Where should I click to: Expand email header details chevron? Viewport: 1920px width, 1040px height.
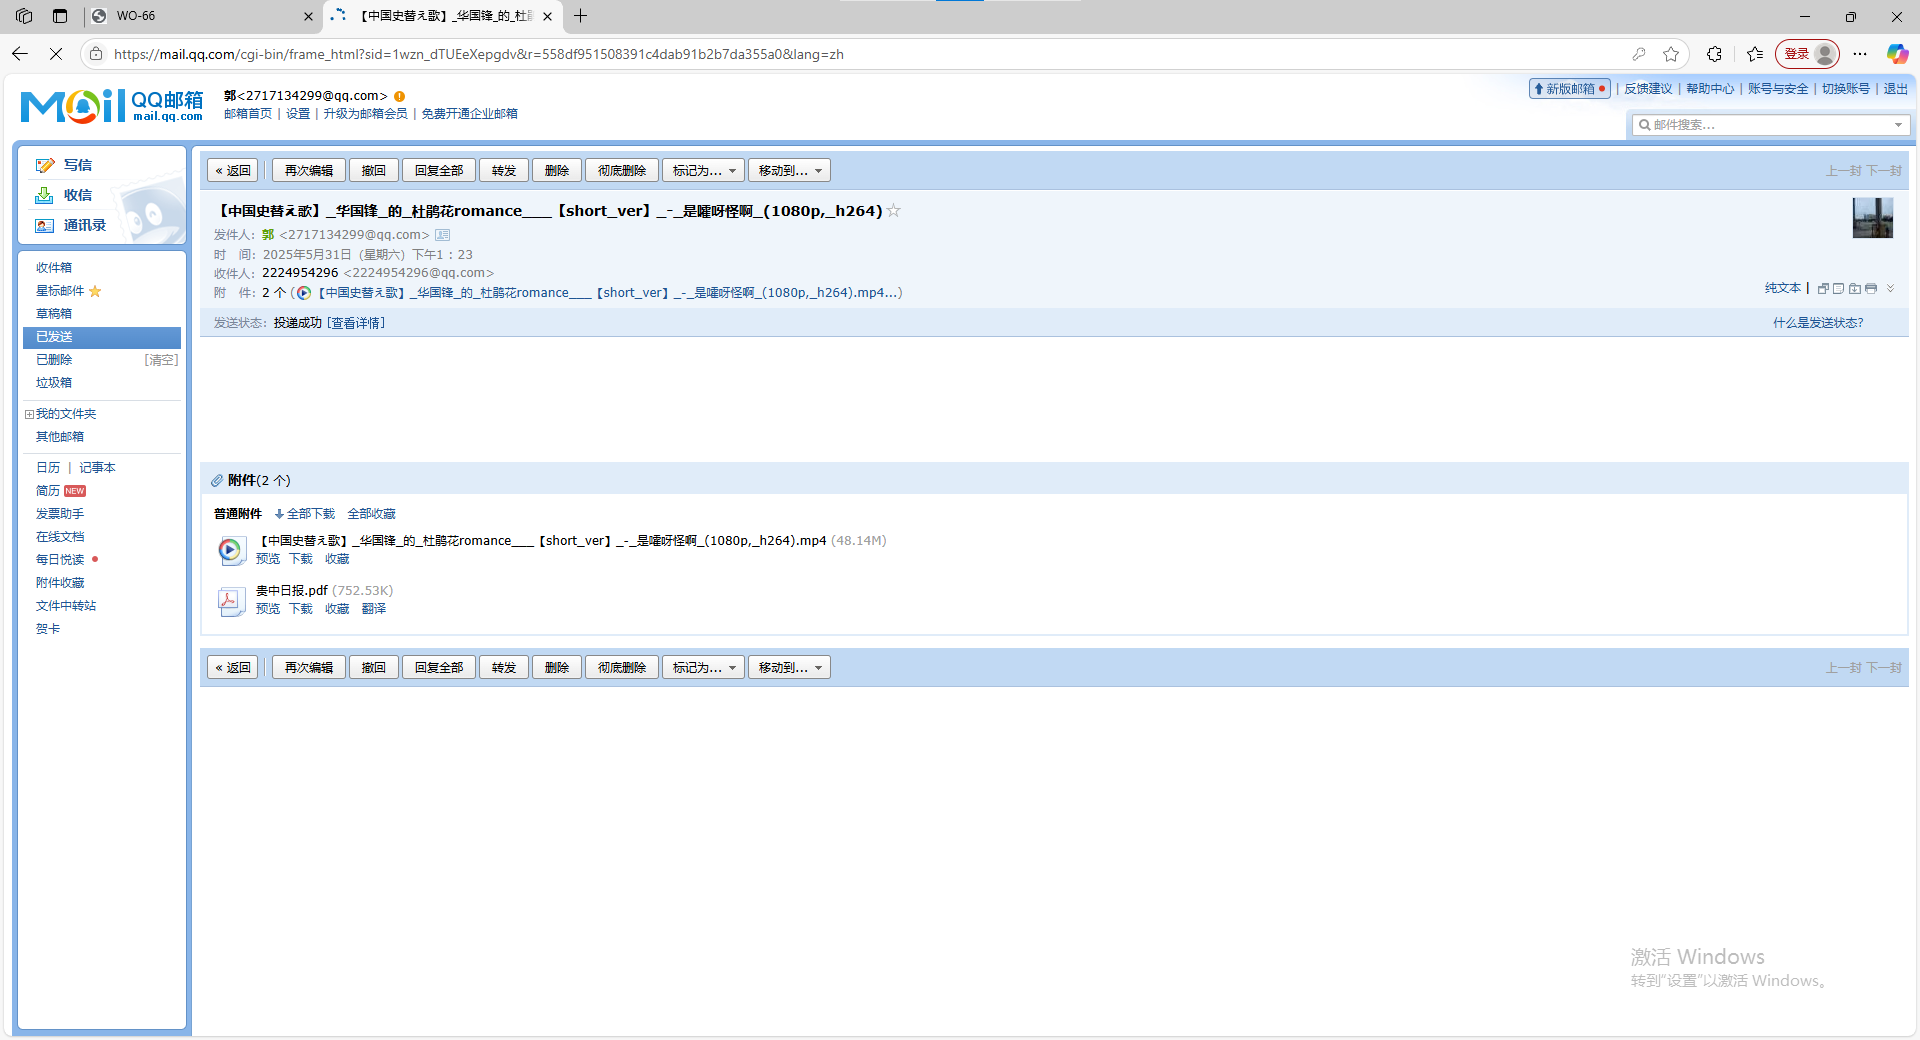pos(1890,289)
